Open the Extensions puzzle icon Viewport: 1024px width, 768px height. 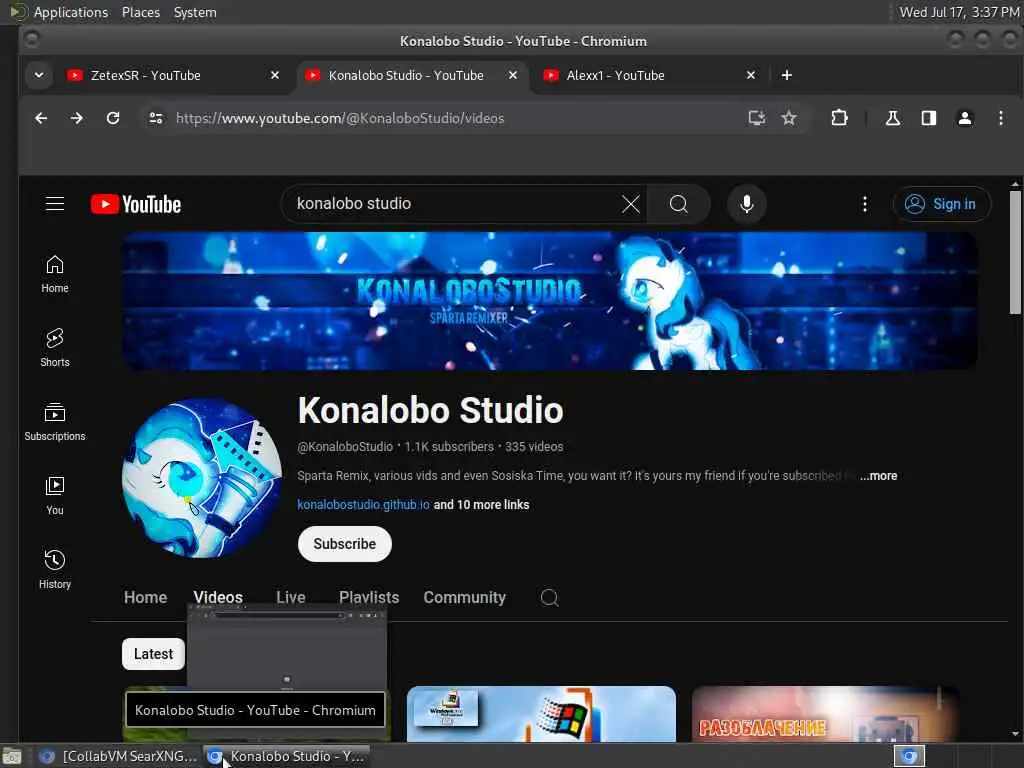pos(839,118)
